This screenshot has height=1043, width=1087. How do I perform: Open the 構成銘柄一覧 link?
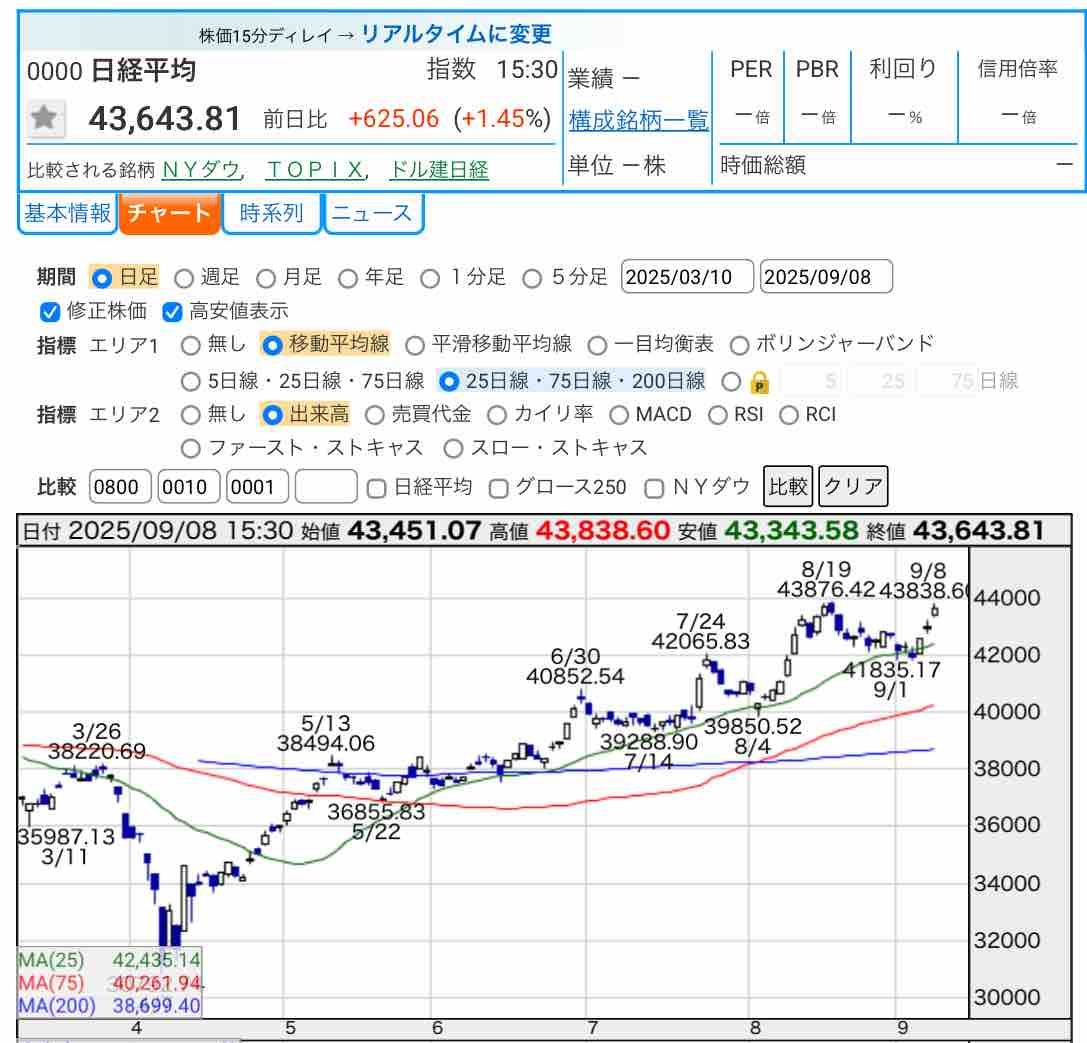(638, 121)
